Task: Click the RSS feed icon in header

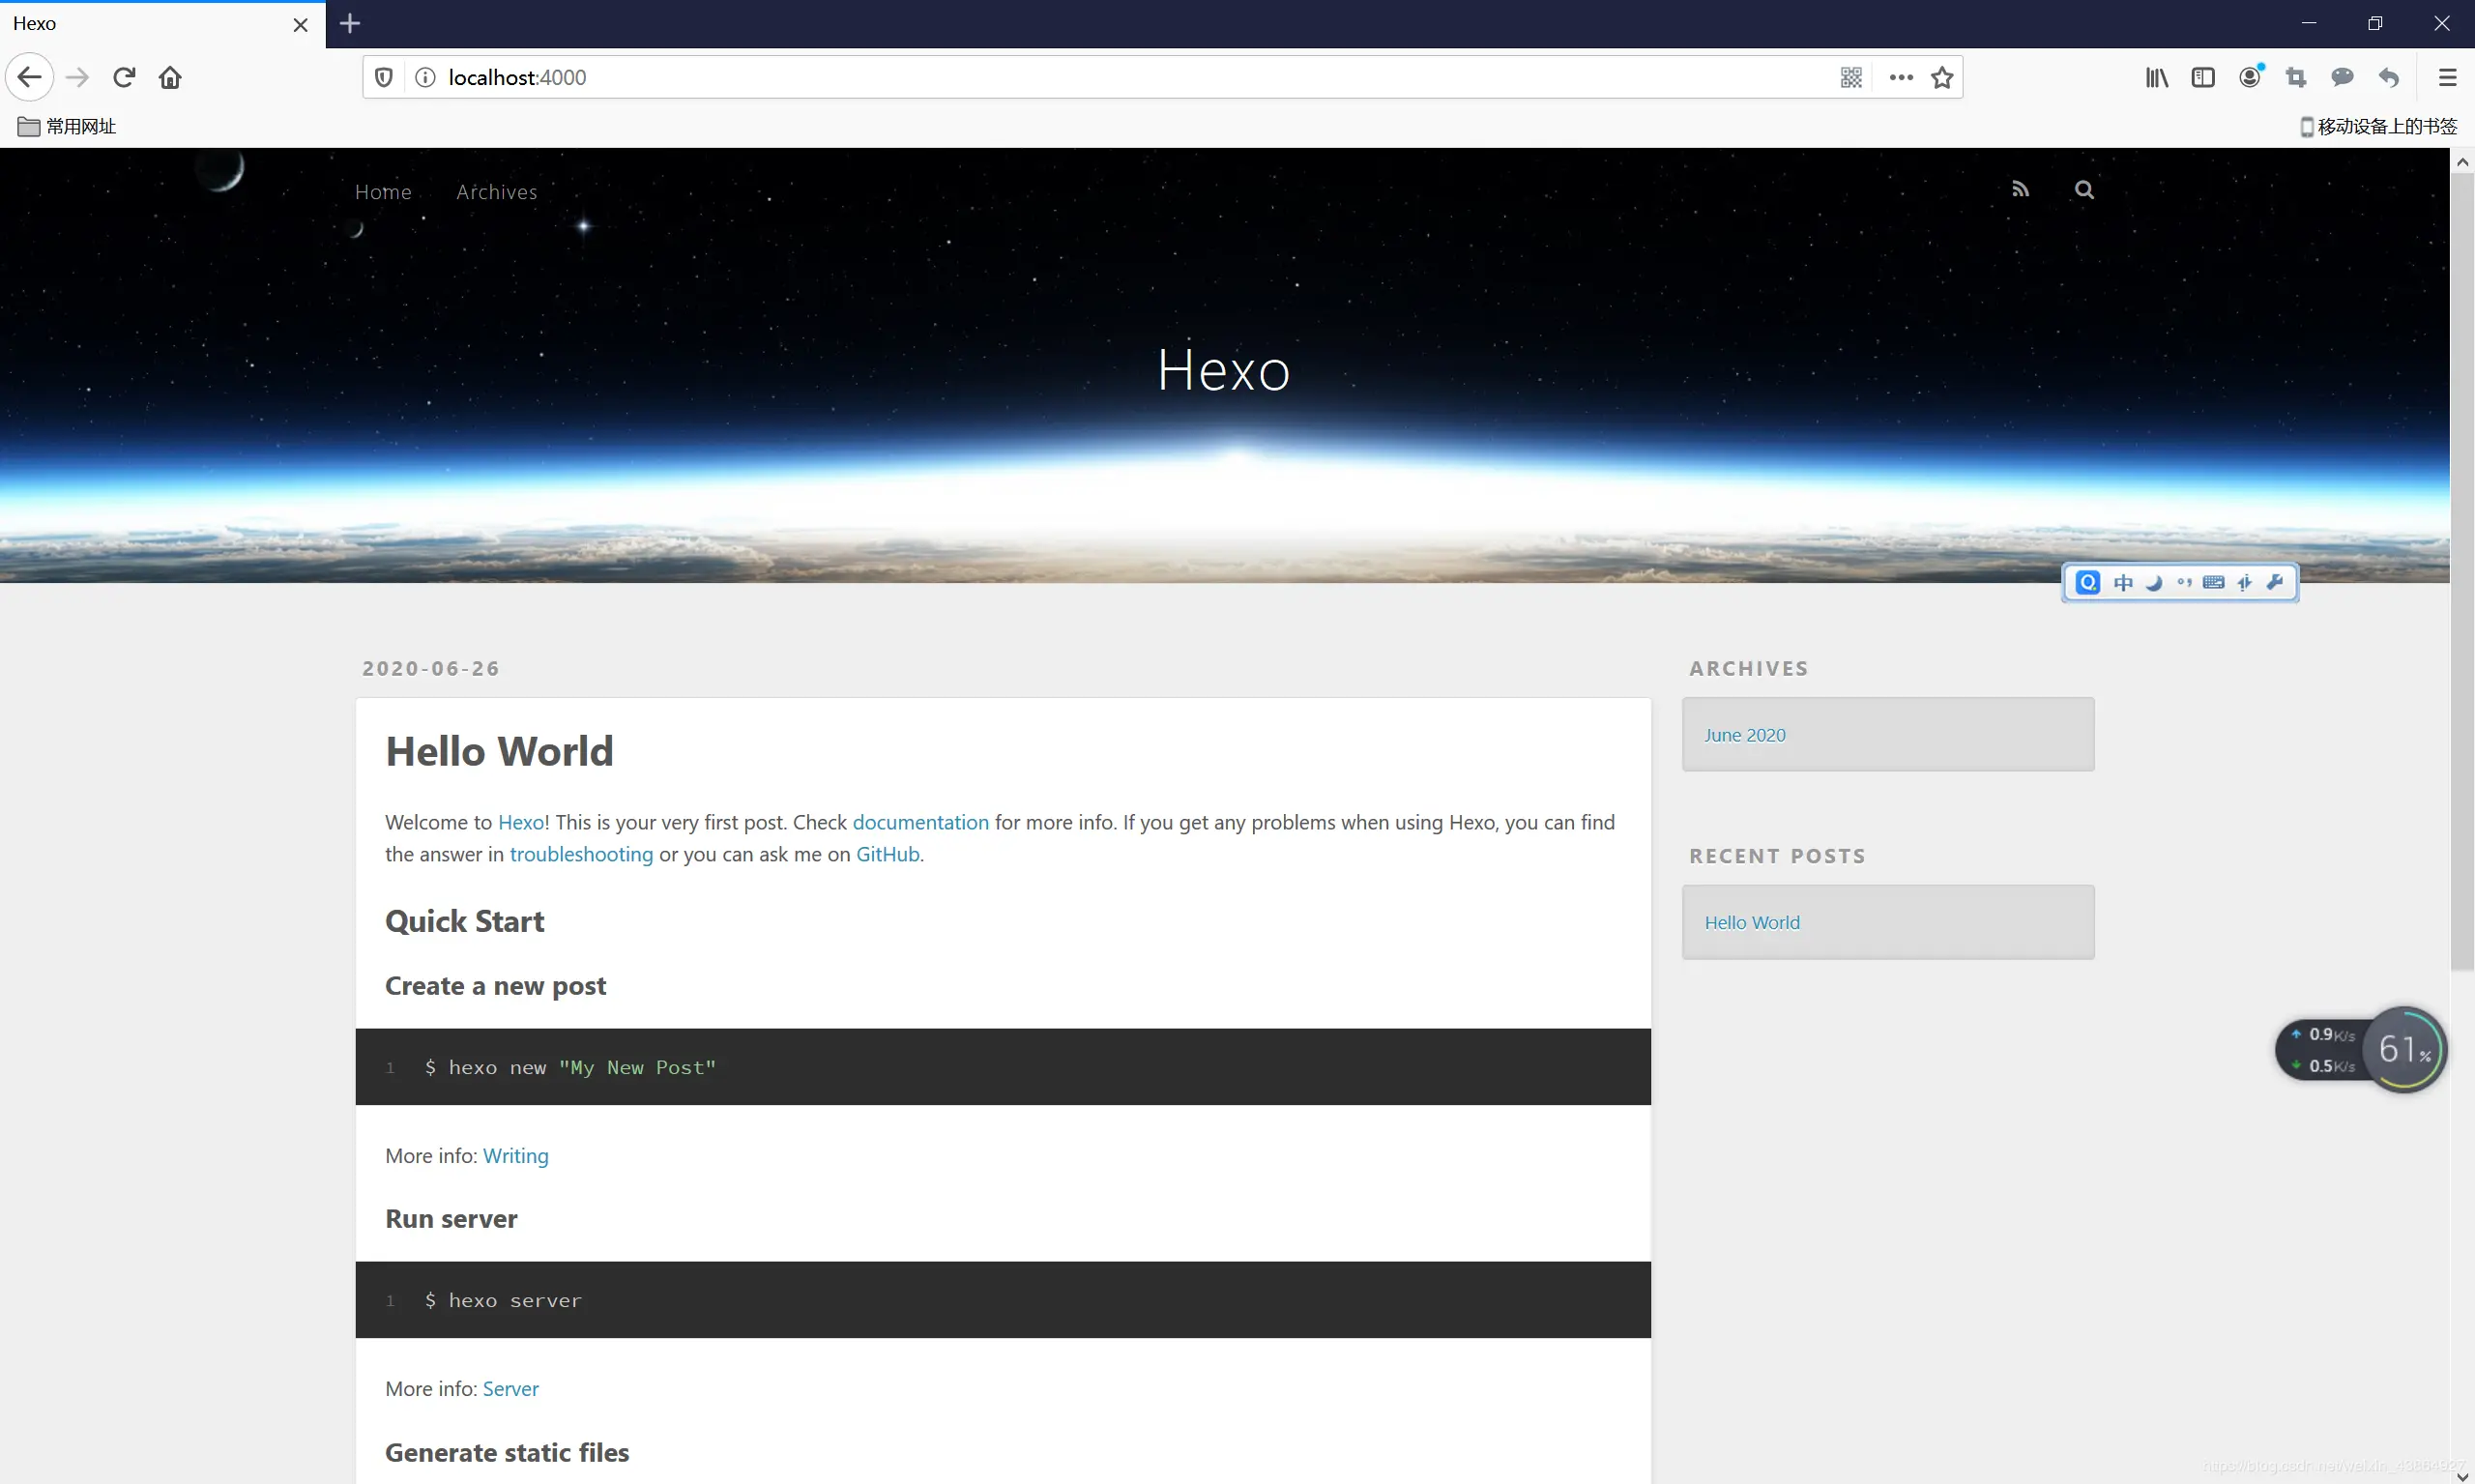Action: coord(2020,189)
